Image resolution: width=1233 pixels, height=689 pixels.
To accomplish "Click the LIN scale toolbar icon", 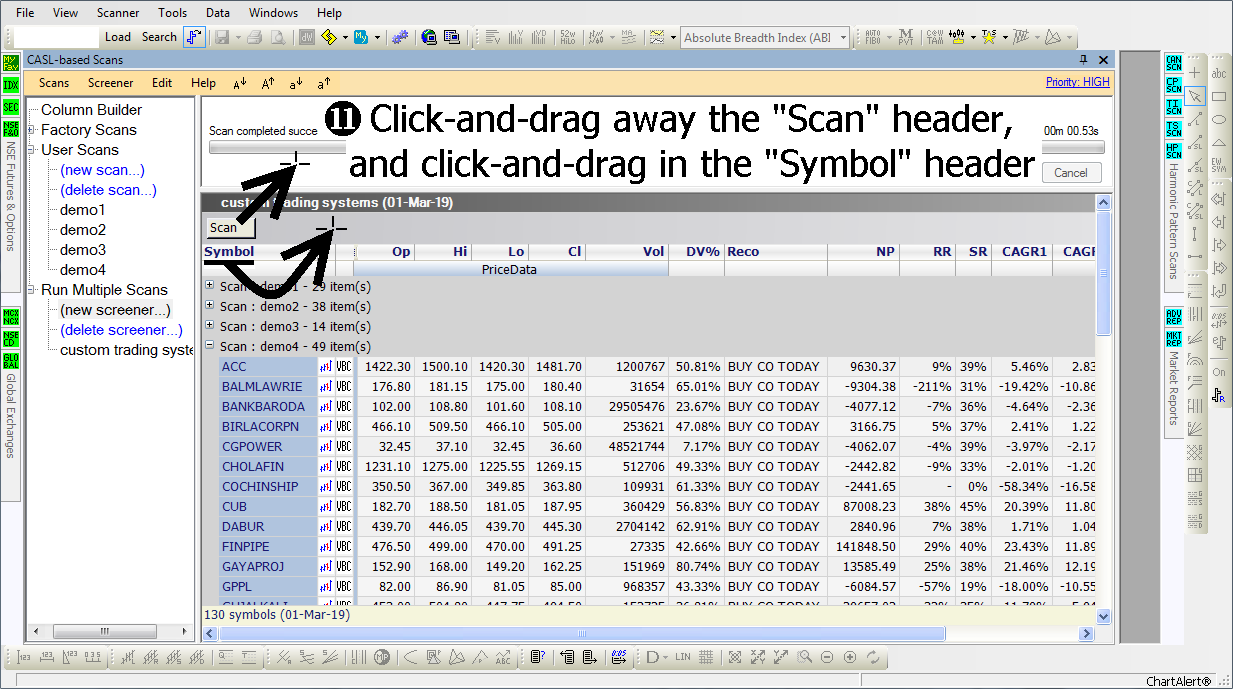I will tap(683, 657).
